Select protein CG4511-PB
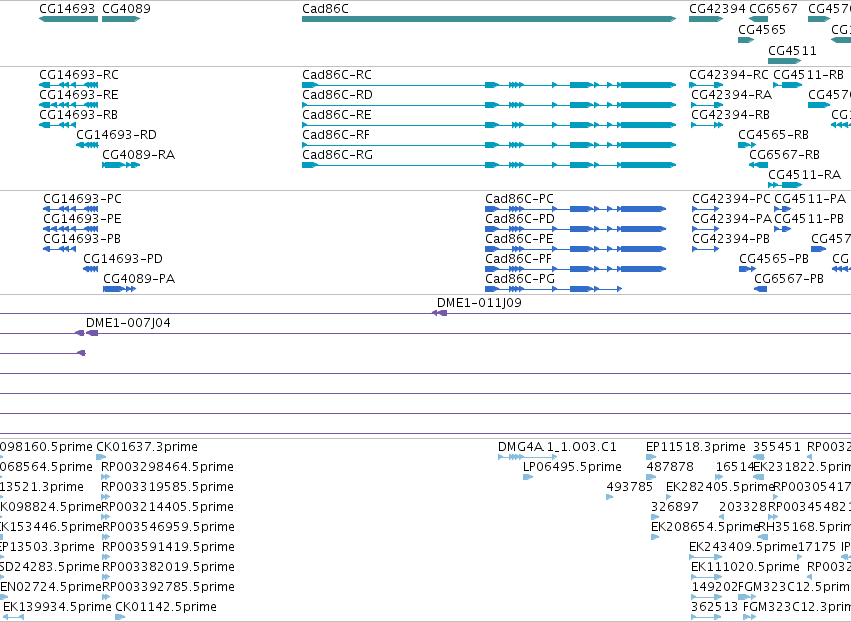The height and width of the screenshot is (622, 851). click(x=783, y=229)
